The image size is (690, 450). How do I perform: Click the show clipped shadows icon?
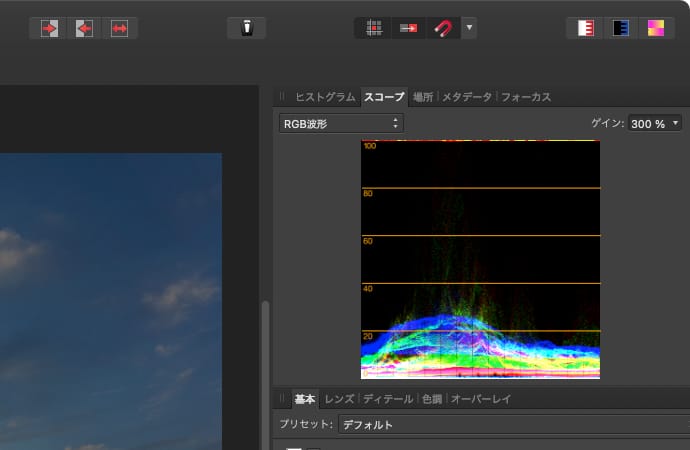point(620,28)
